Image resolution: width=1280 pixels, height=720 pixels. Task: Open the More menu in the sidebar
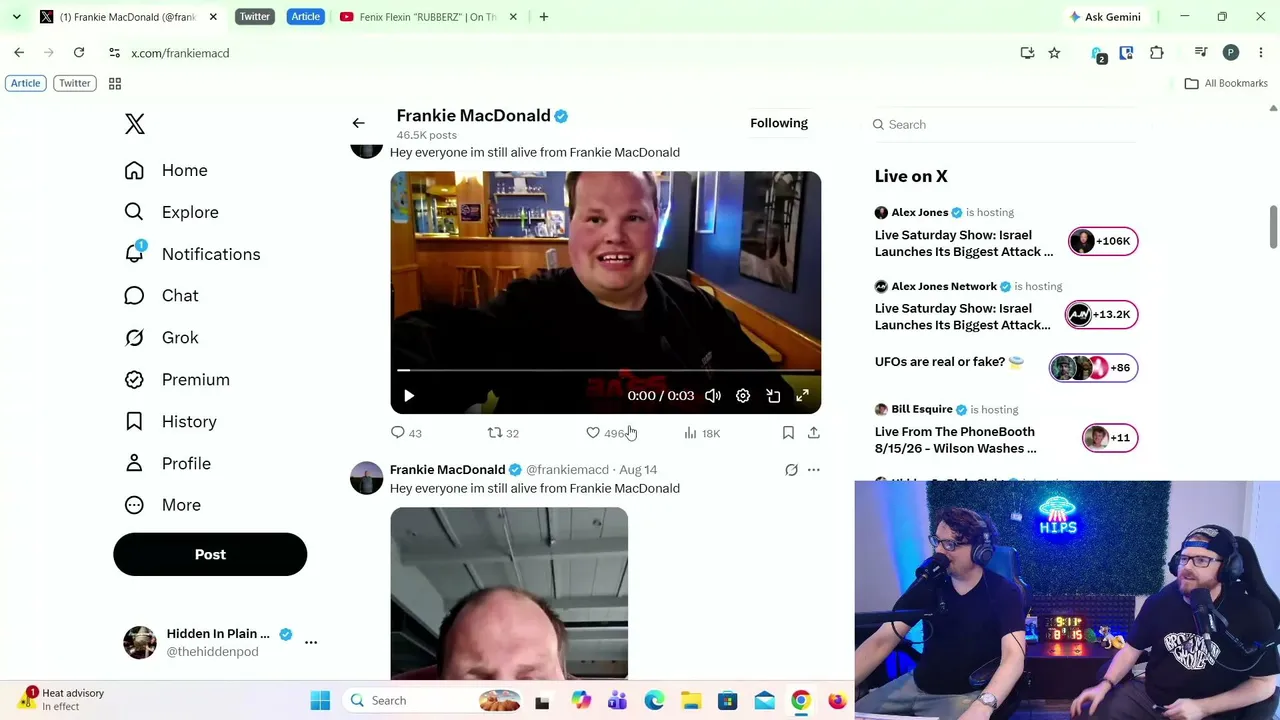161,505
